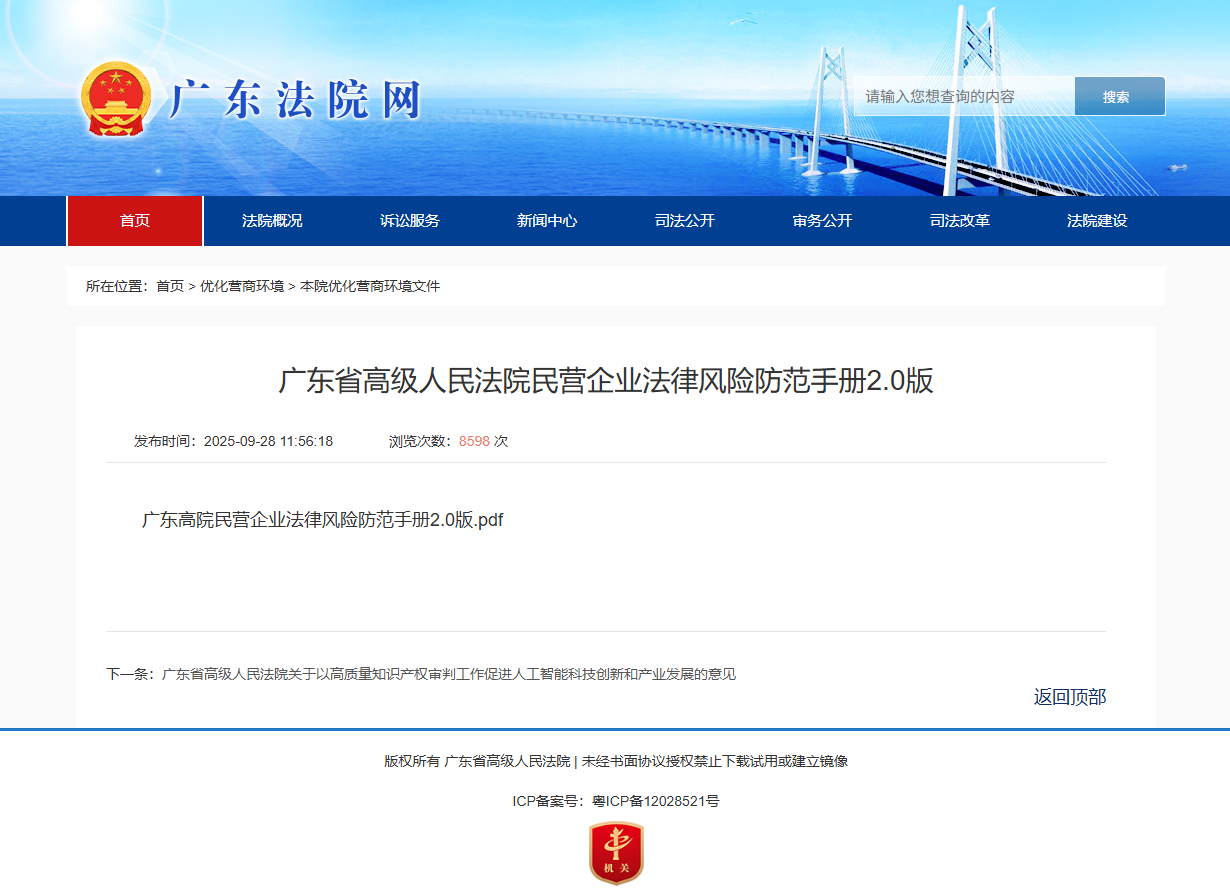The image size is (1230, 894).
Task: Select 新闻中心 in the navigation bar
Action: [x=547, y=221]
